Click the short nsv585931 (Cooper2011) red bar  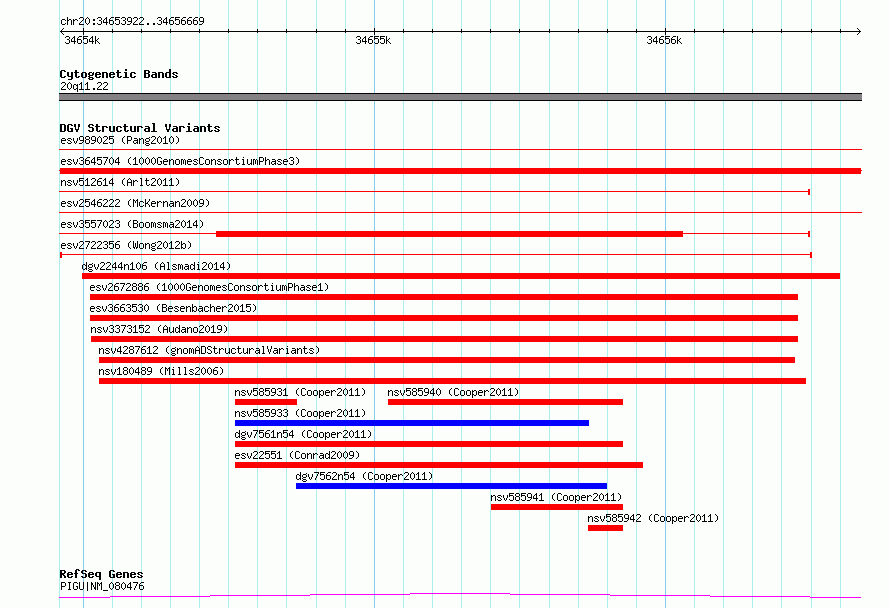266,402
